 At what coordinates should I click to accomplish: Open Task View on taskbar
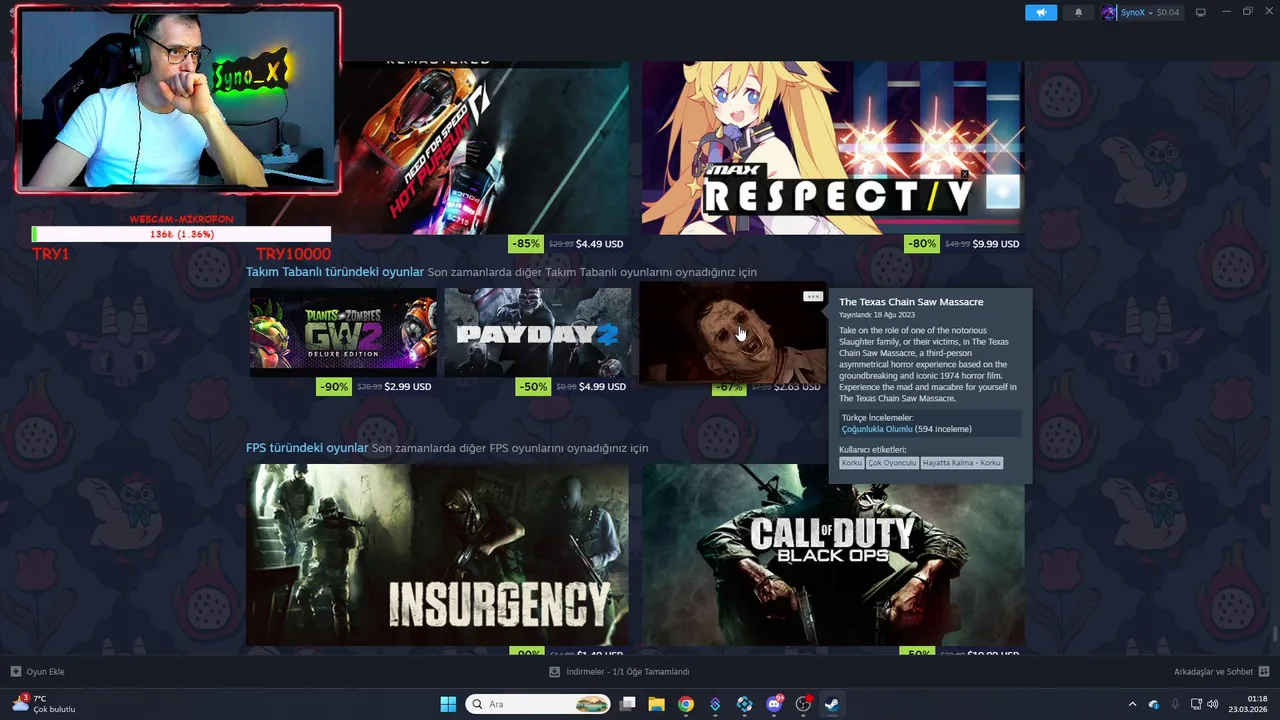(x=628, y=704)
